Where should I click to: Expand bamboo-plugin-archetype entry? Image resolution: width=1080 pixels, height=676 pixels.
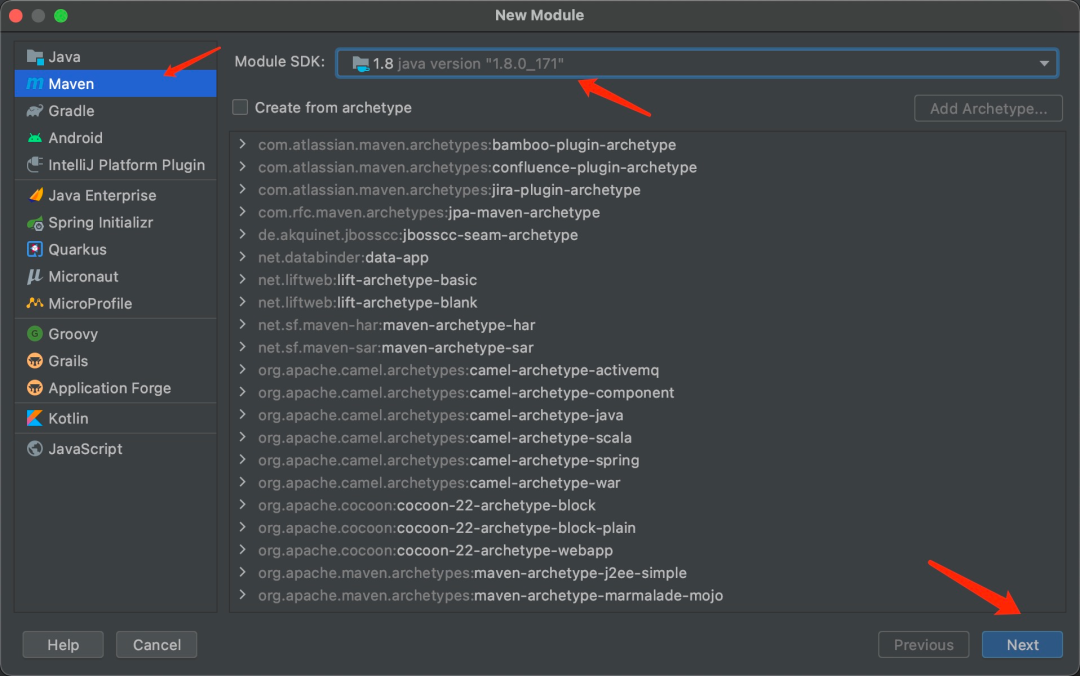click(242, 144)
